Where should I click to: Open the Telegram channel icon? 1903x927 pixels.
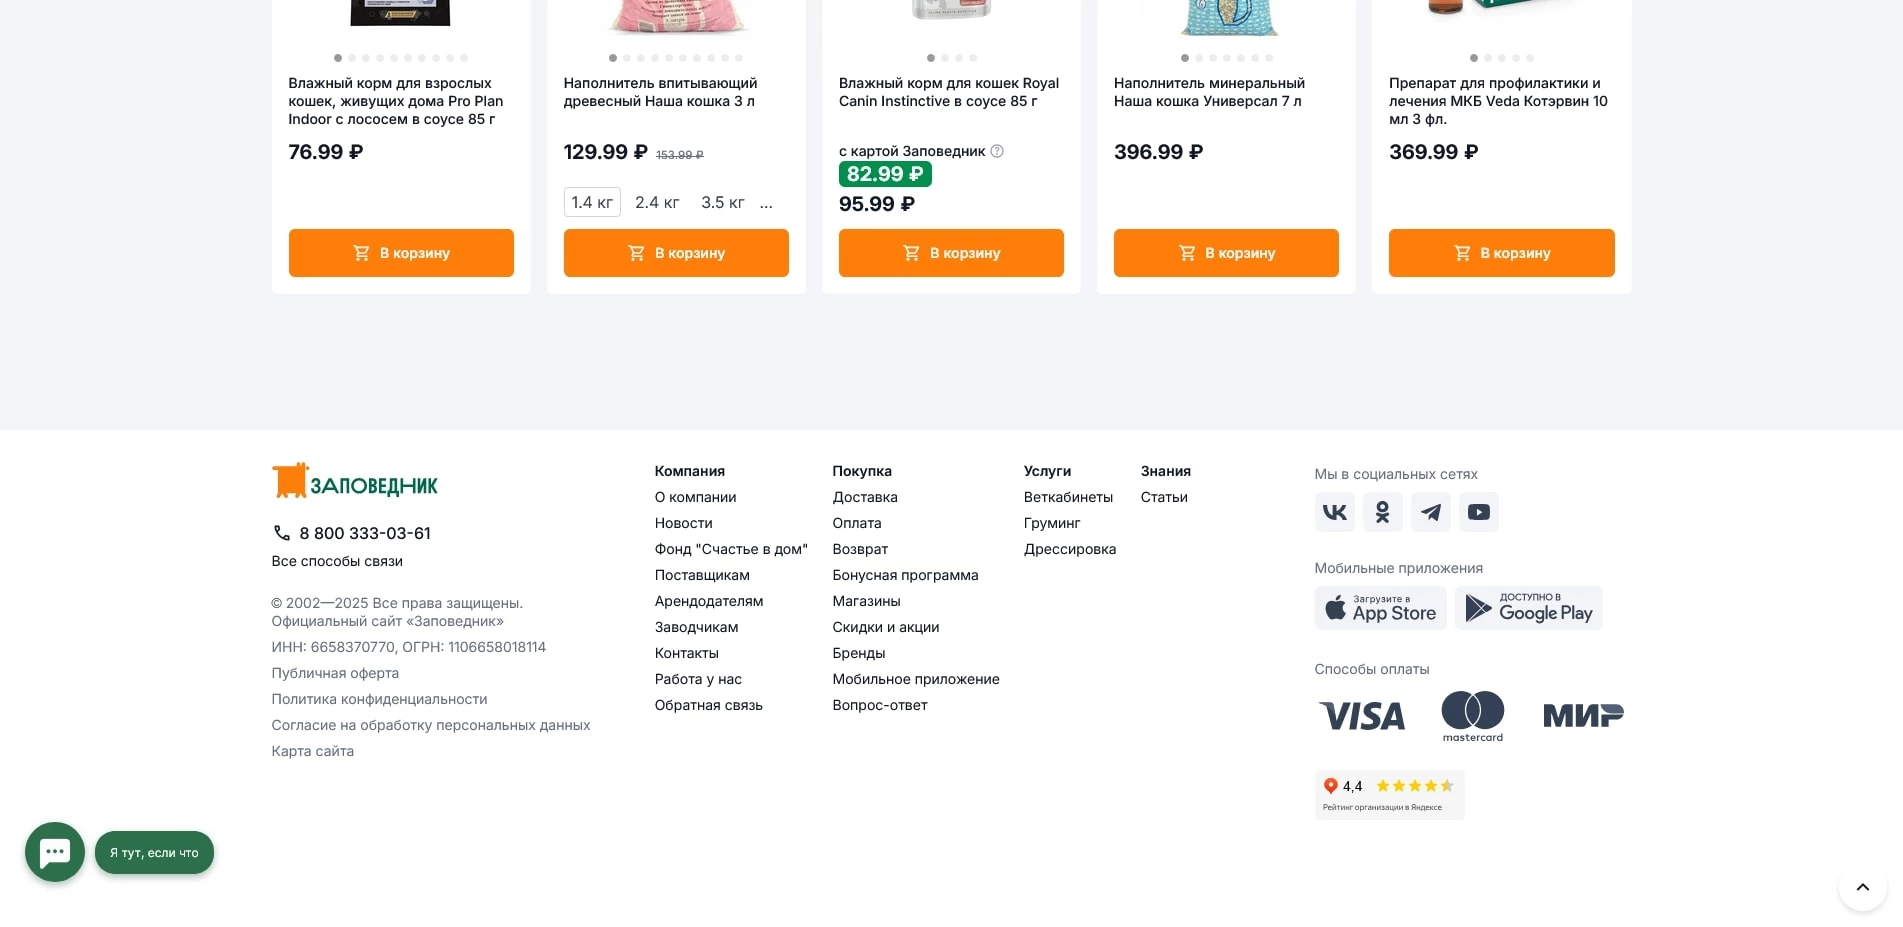1430,512
